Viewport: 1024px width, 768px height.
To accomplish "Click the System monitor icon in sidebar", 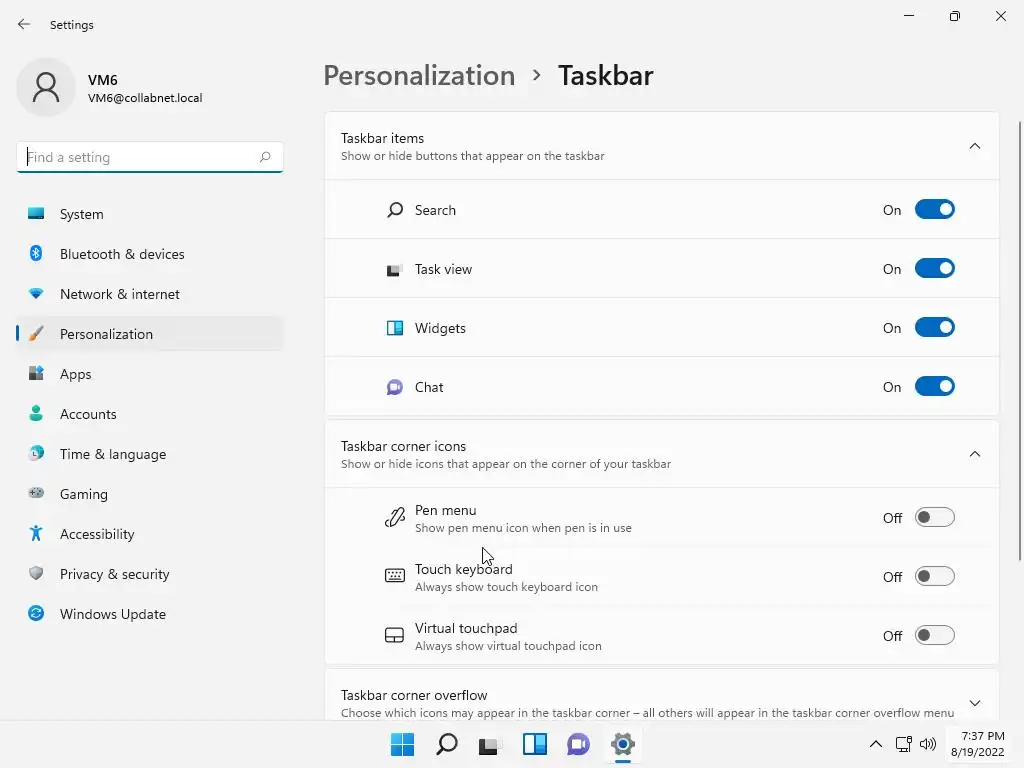I will tap(36, 214).
